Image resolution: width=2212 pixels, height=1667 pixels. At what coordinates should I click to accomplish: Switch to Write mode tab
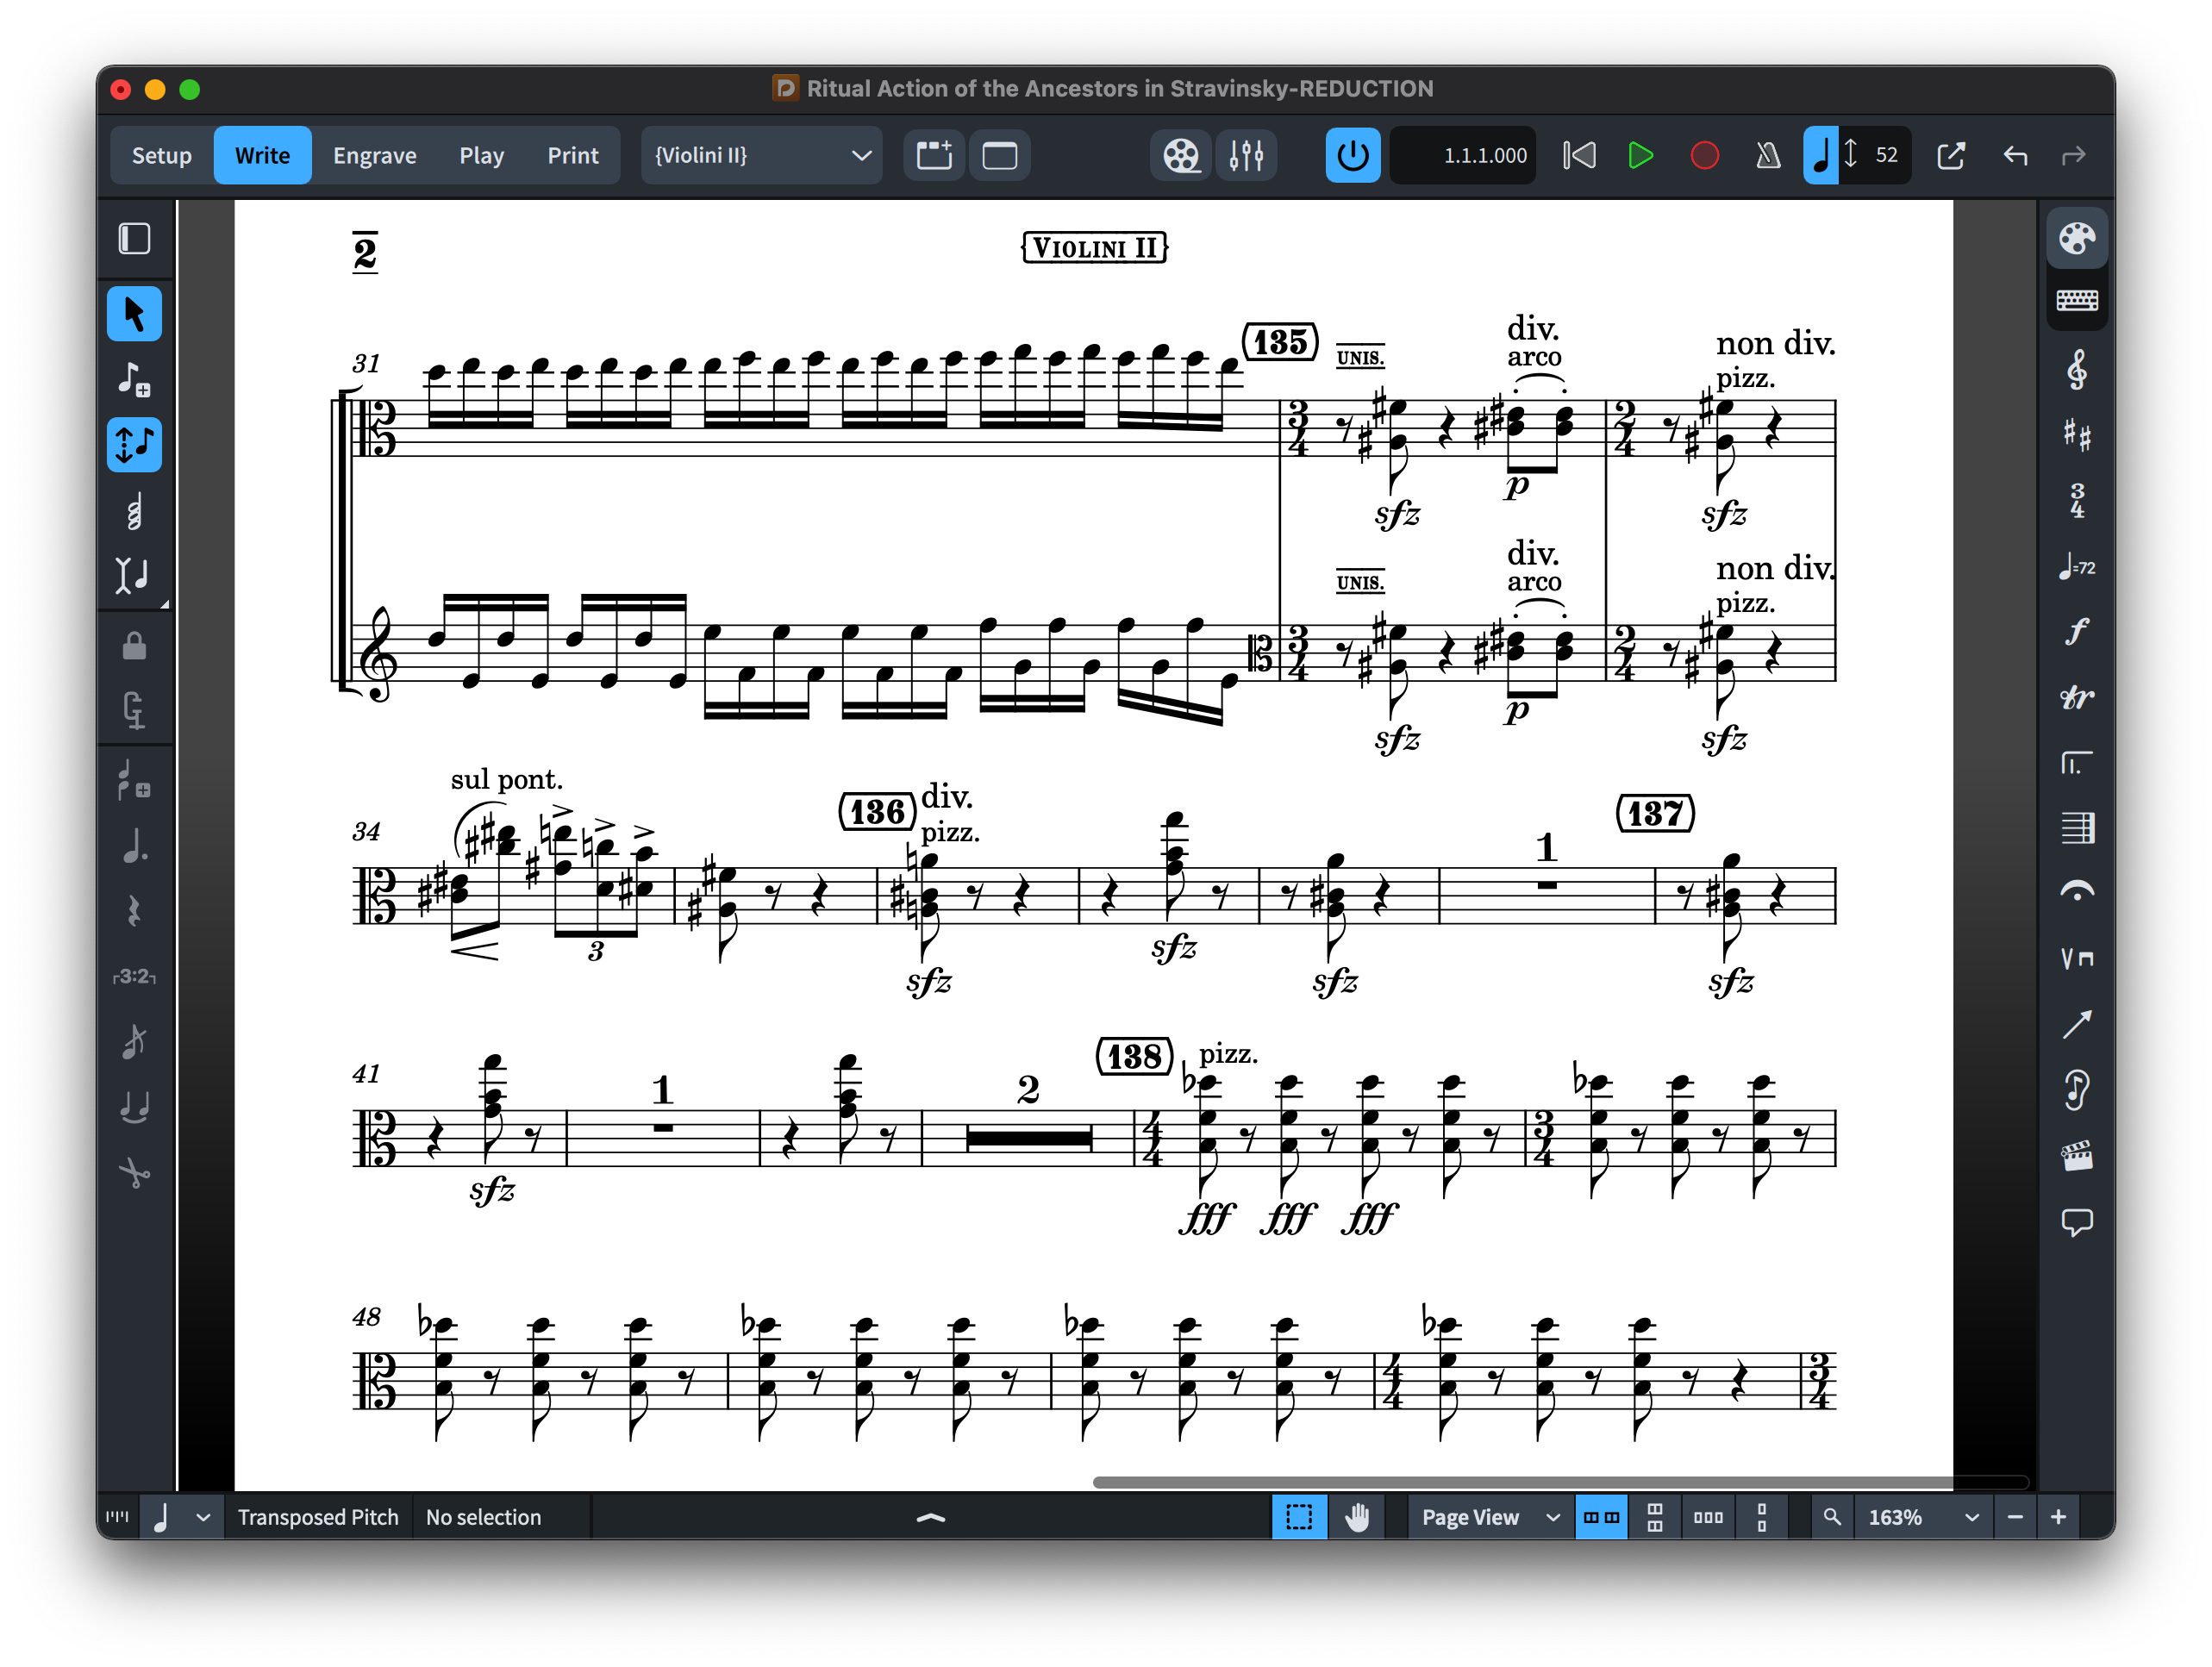pos(262,155)
